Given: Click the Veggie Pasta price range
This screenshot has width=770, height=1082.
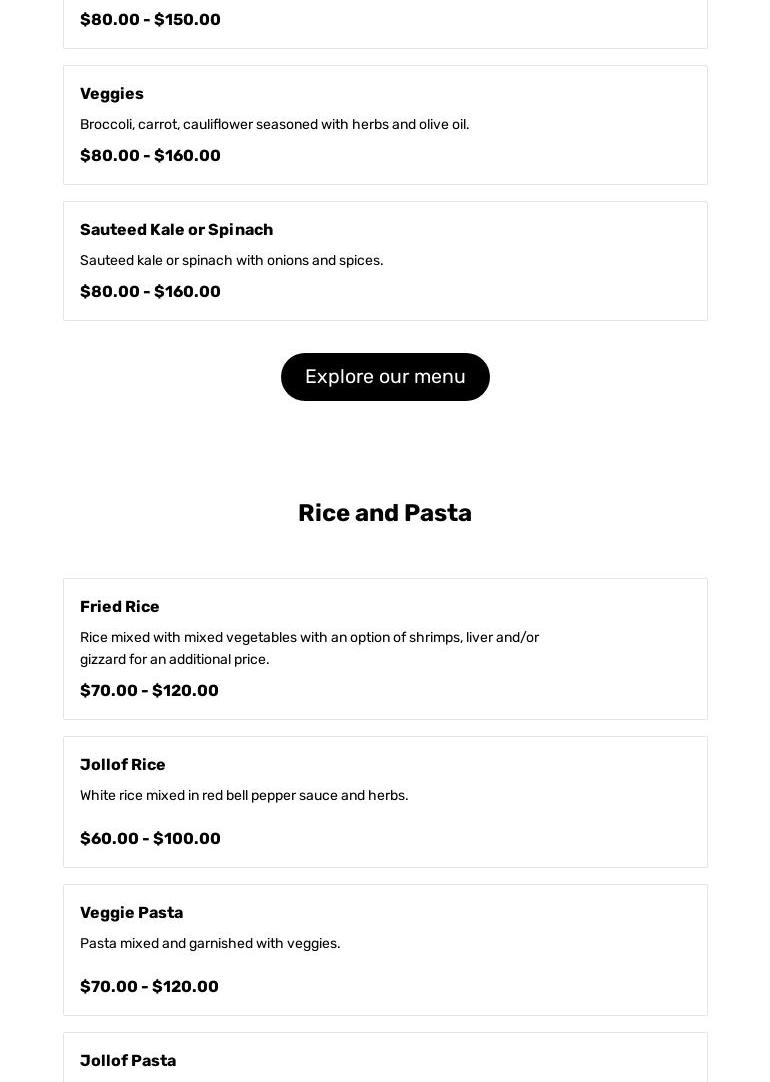Looking at the screenshot, I should [149, 987].
